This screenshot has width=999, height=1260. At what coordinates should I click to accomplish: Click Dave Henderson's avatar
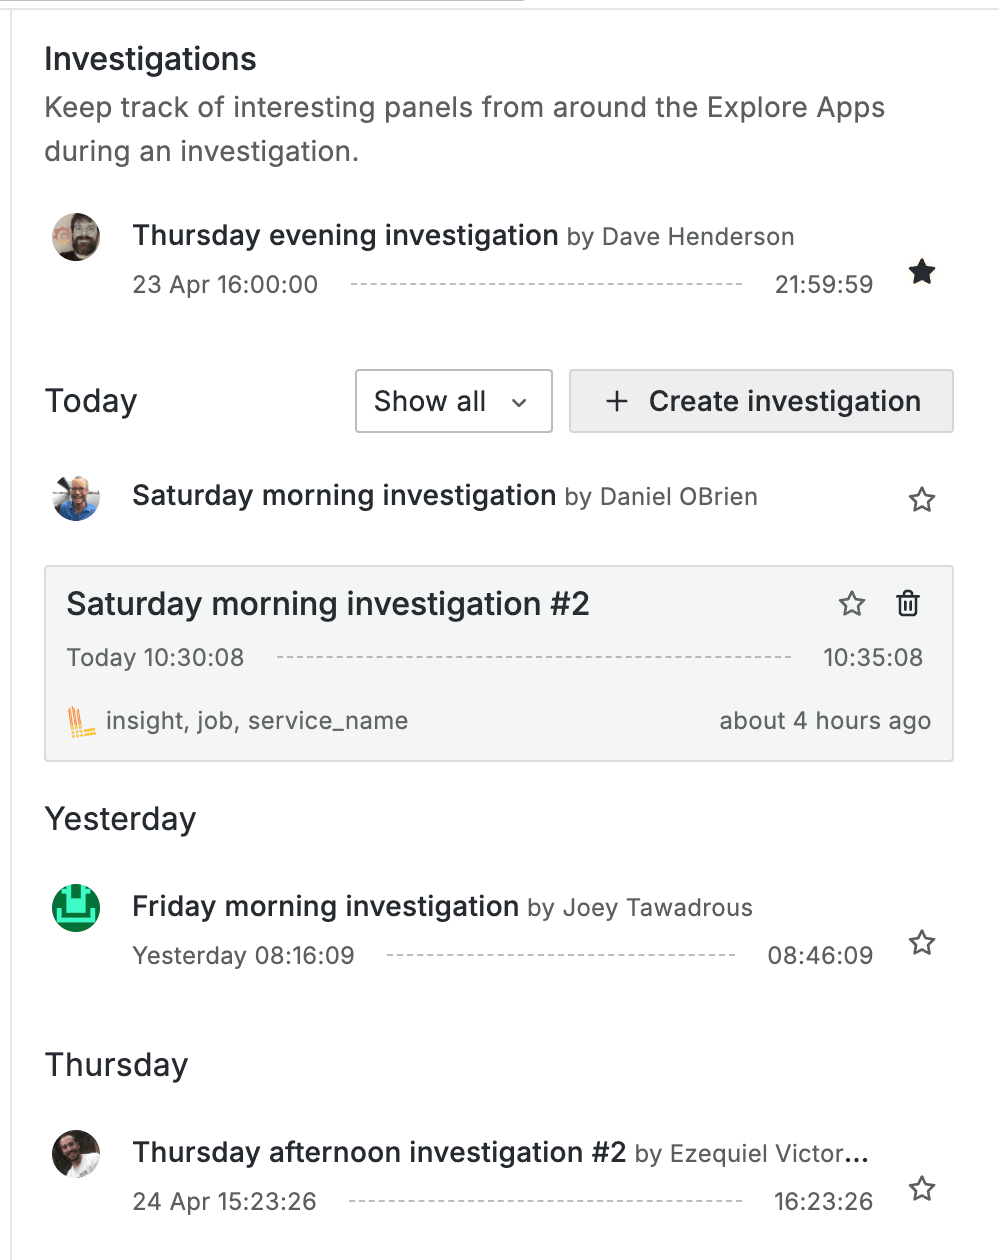point(76,237)
